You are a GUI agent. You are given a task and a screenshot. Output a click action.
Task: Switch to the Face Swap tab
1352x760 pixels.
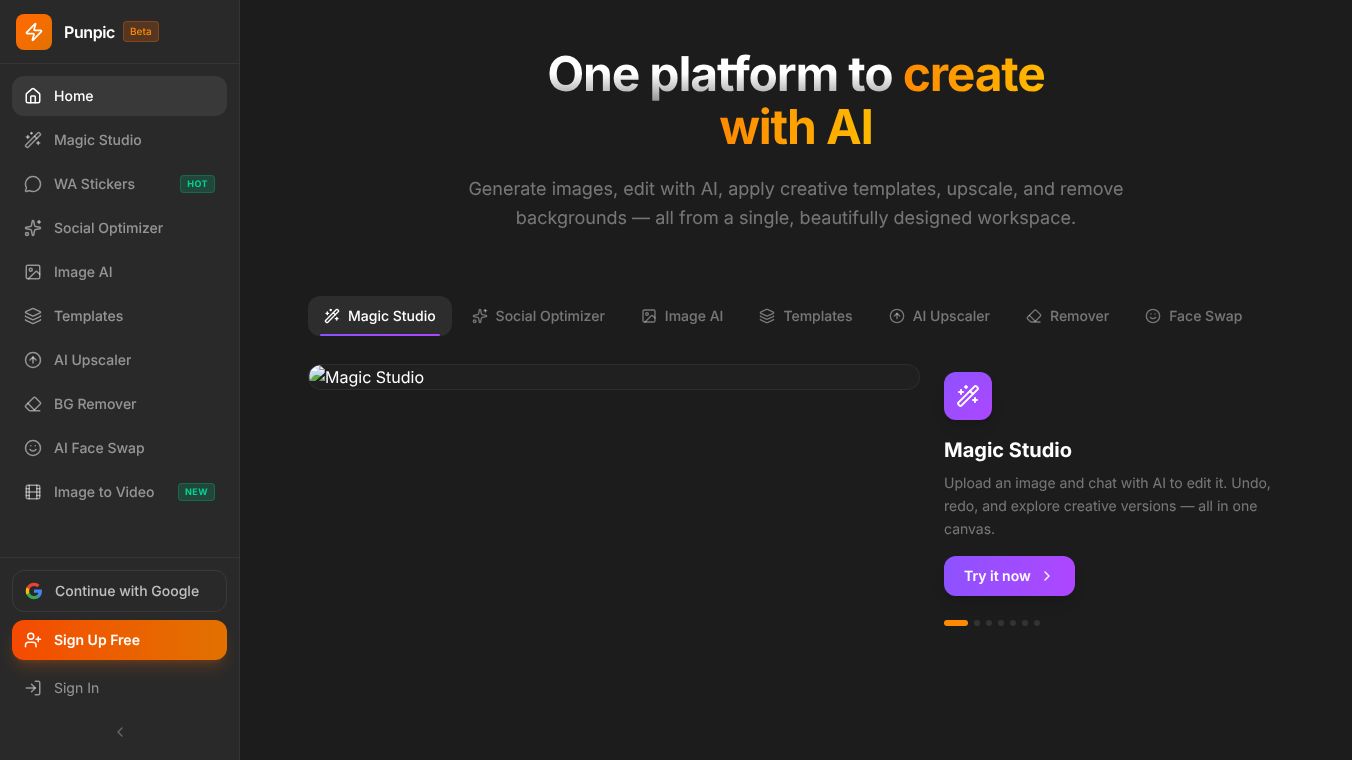coord(1193,316)
